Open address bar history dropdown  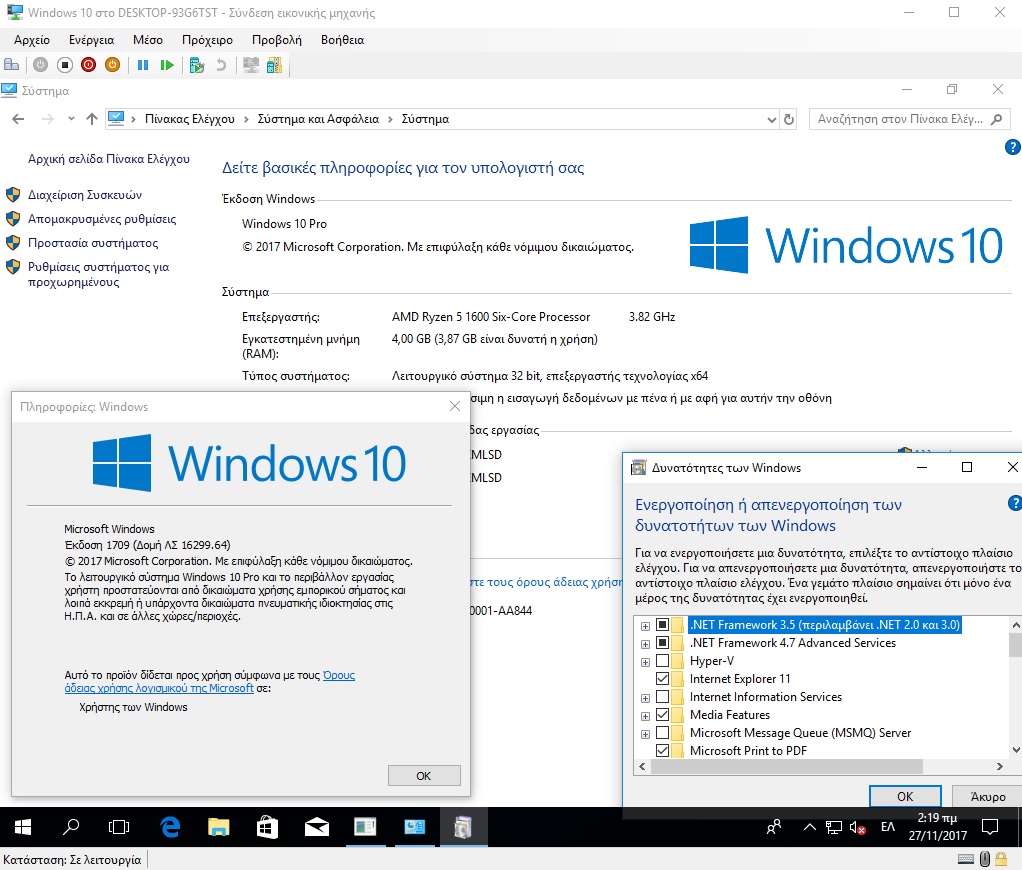772,119
